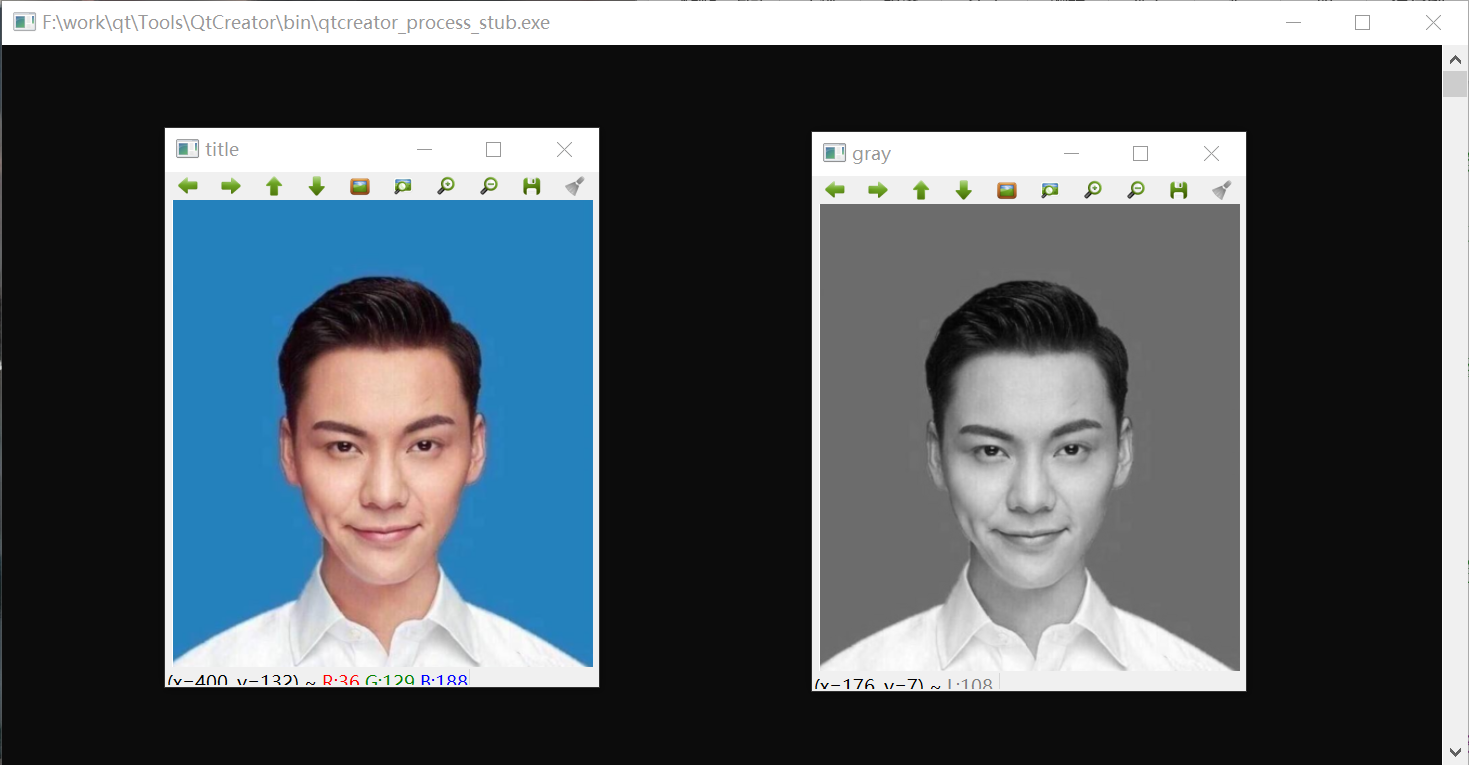Save the image from the title window
The width and height of the screenshot is (1469, 765).
tap(532, 186)
